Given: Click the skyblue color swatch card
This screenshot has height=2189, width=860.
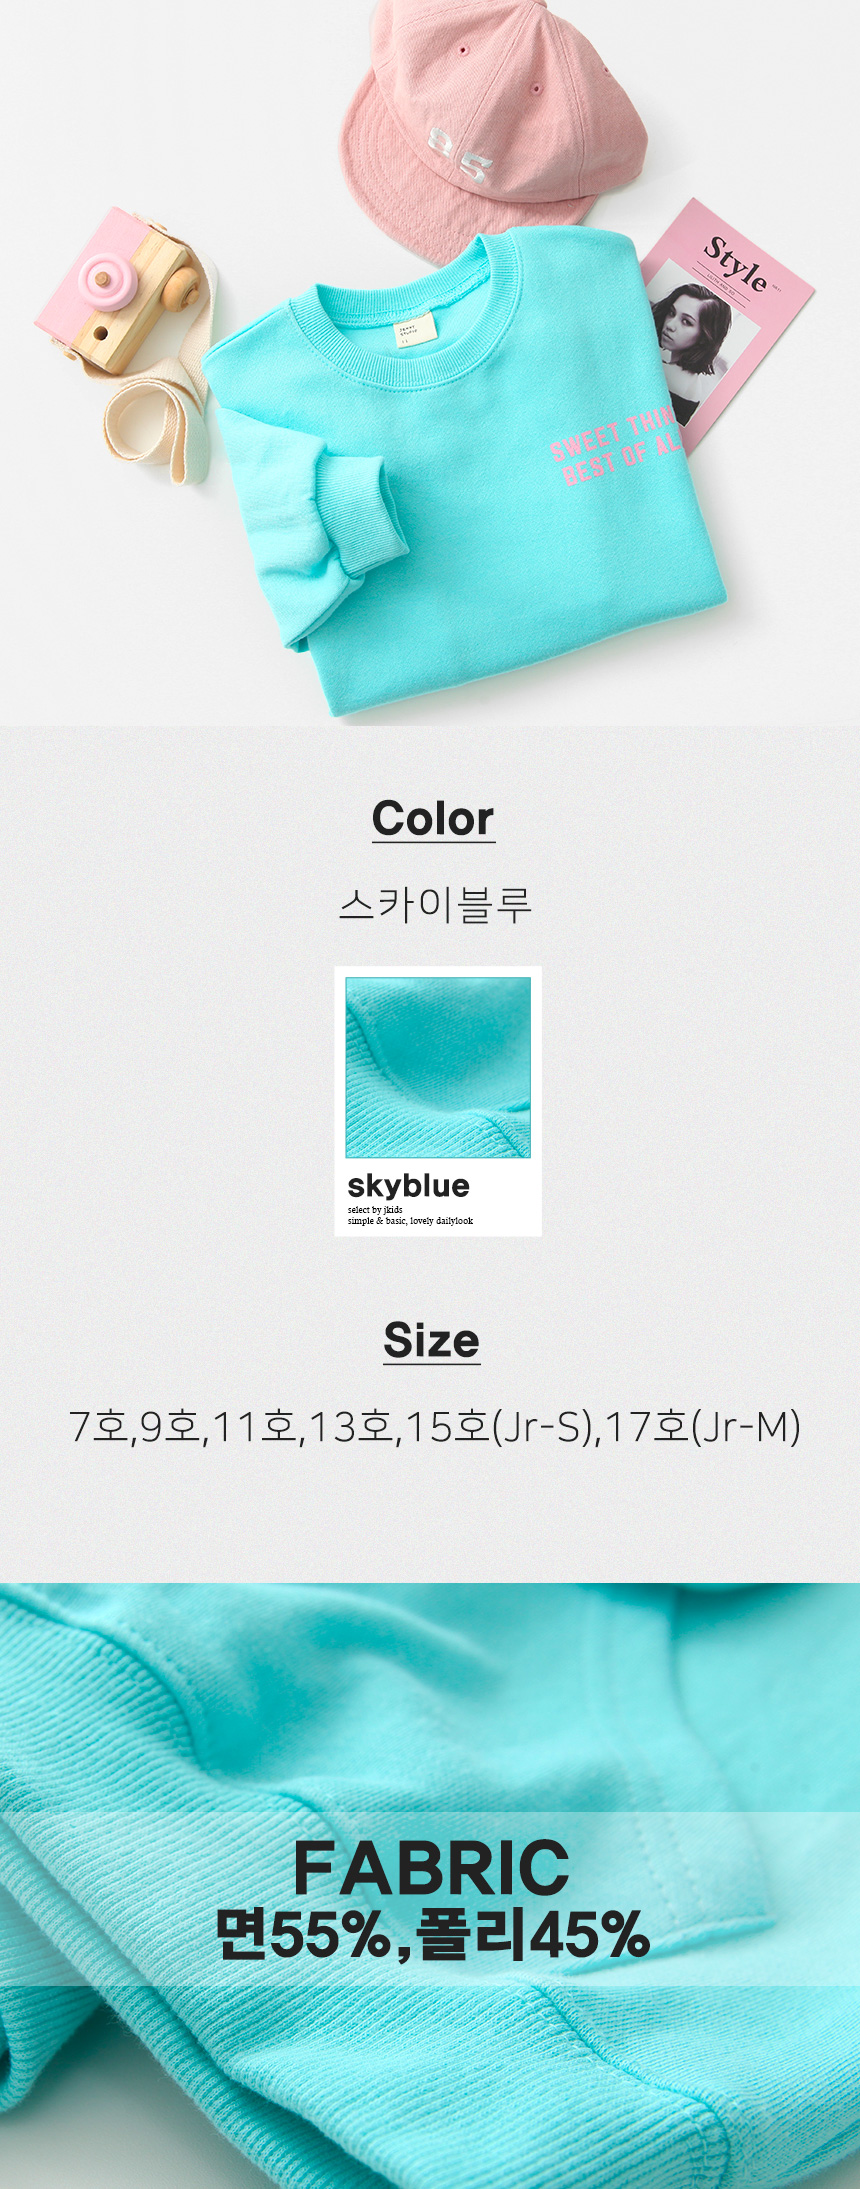Looking at the screenshot, I should (438, 1101).
